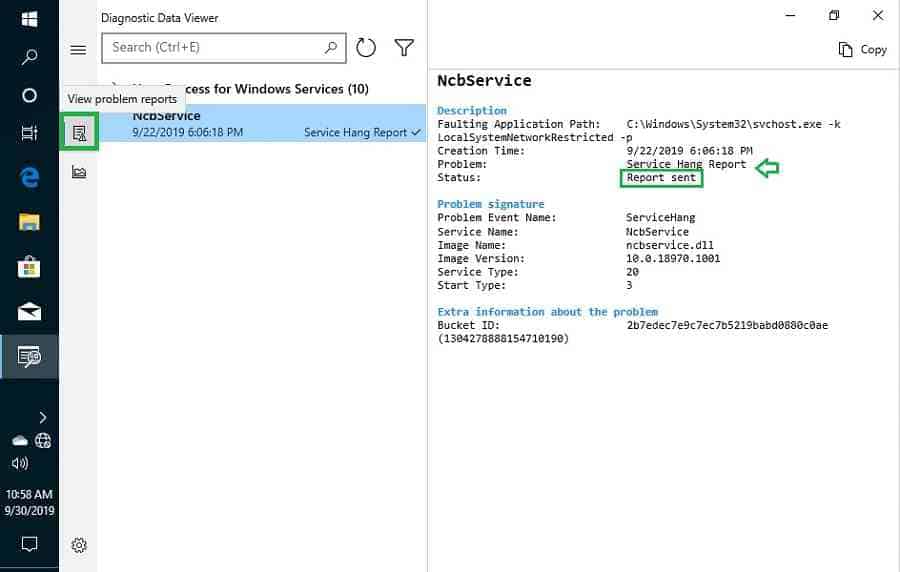Restore down the Diagnostic Data Viewer window
Image resolution: width=900 pixels, height=572 pixels.
(834, 15)
